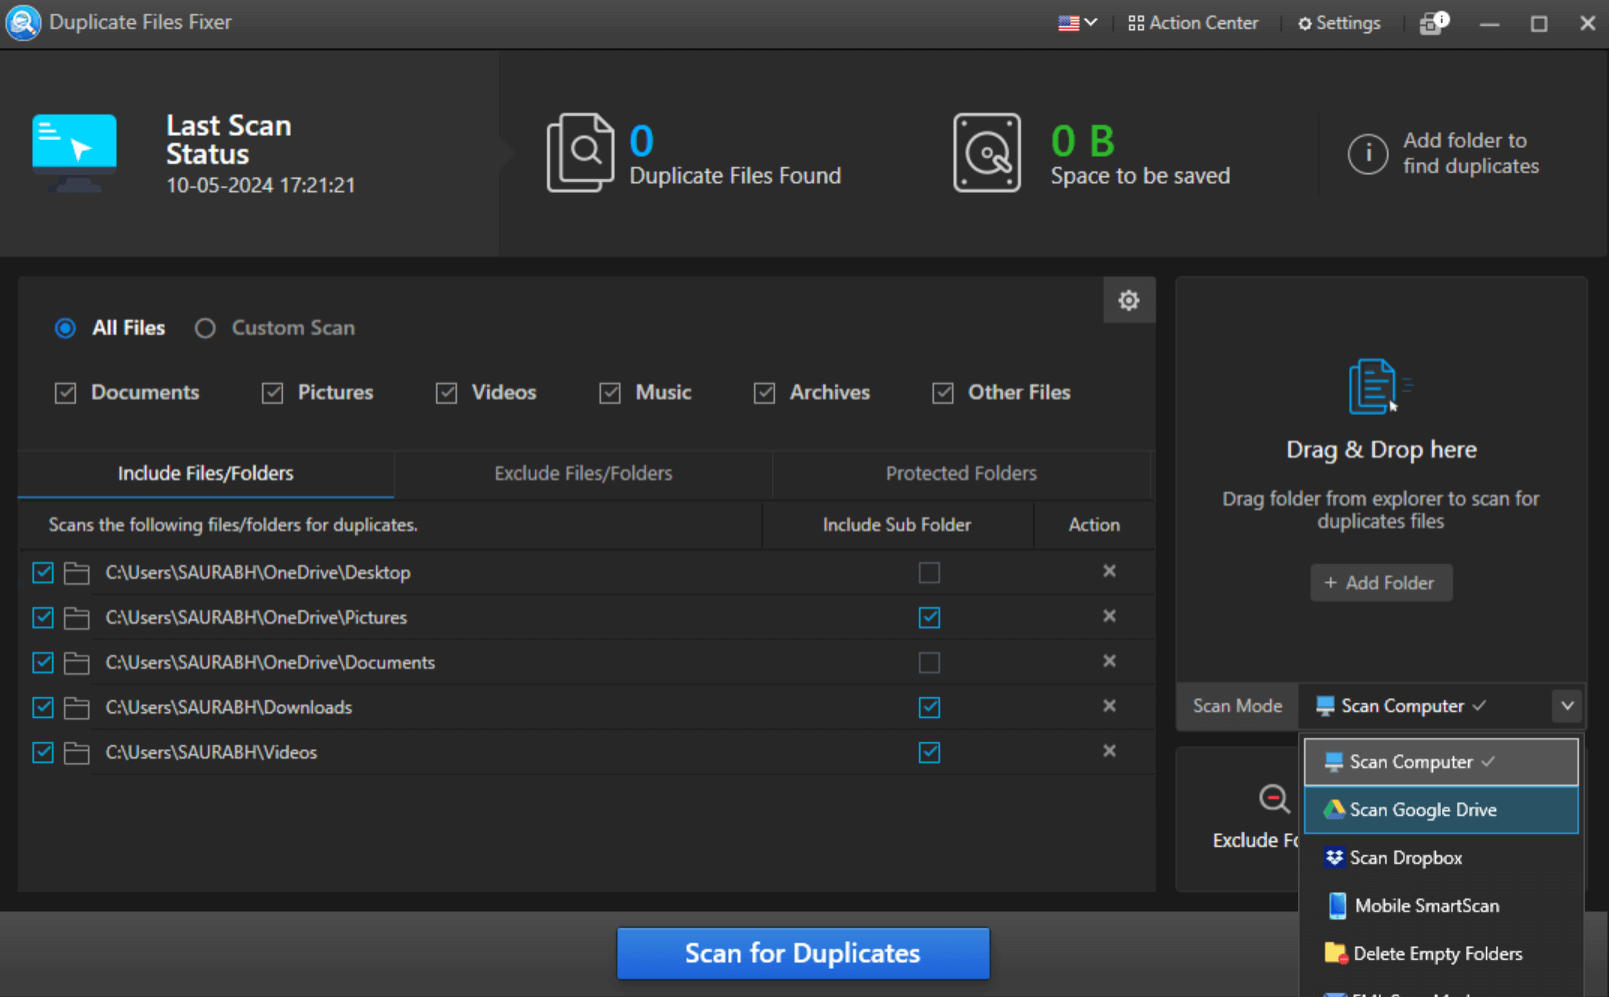Screen dimensions: 1609x997
Task: Disable sub folder for SAURABH\Videos
Action: (x=929, y=752)
